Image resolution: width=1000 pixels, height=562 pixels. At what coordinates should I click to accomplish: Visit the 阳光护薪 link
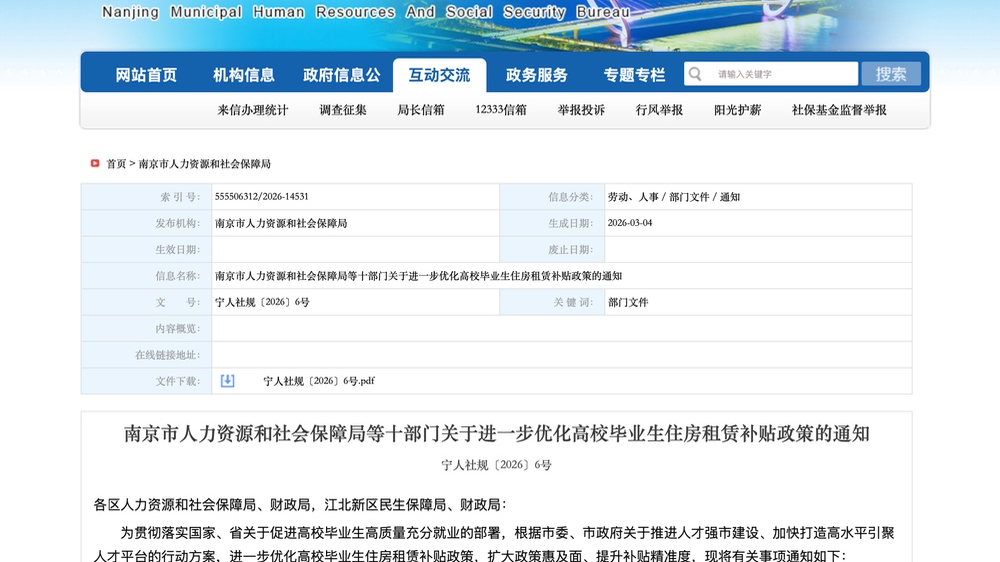[x=737, y=110]
